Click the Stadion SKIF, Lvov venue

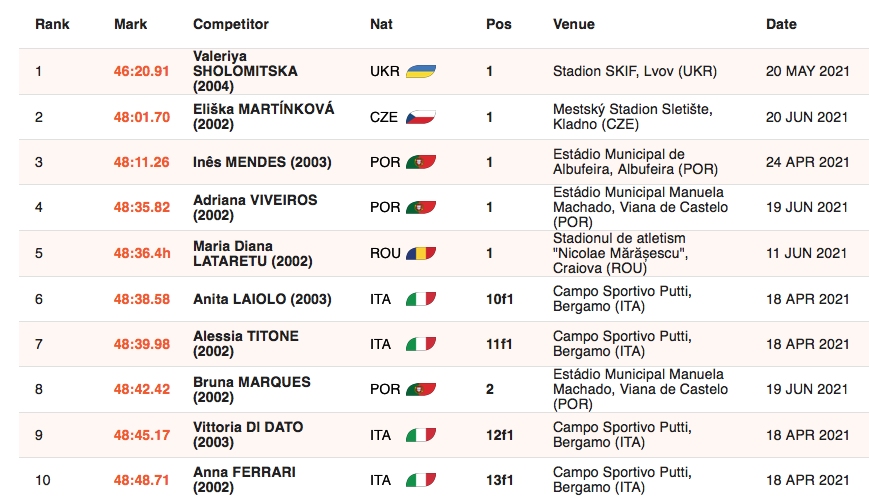tap(635, 71)
